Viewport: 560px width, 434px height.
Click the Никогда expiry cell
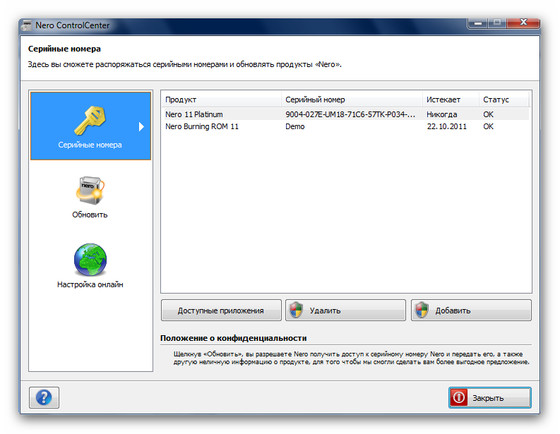441,115
